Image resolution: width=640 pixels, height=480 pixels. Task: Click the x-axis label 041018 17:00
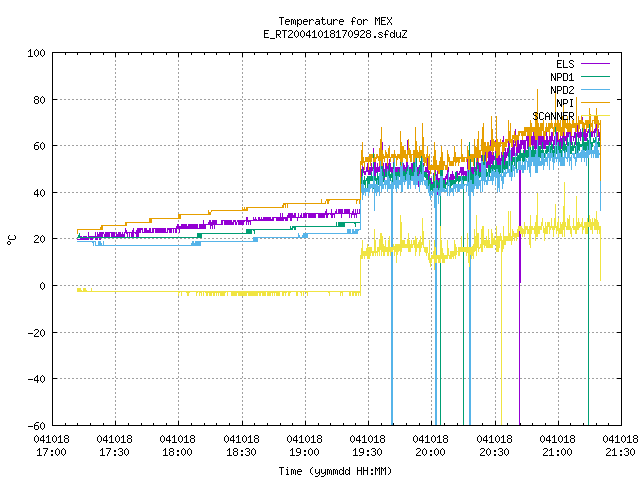(x=51, y=446)
